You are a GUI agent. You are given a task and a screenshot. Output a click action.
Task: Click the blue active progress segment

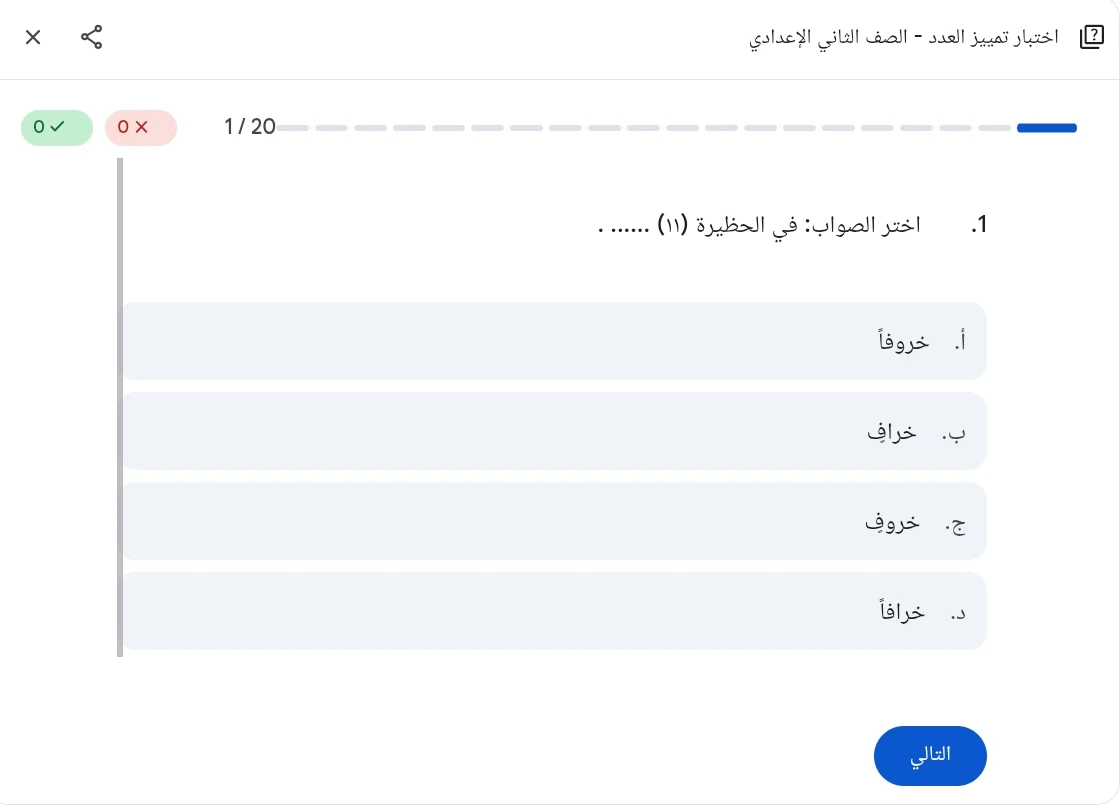click(x=1046, y=128)
